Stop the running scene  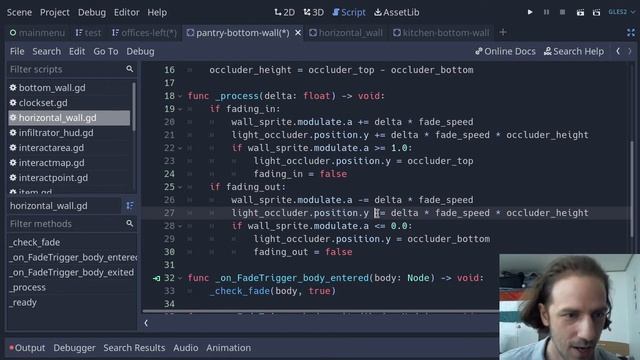click(562, 12)
